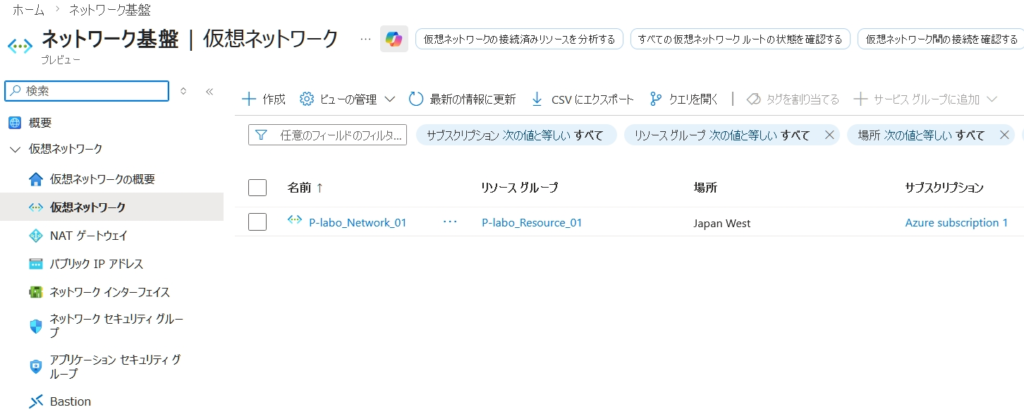
Task: Open the クエリを開く query icon
Action: 656,99
